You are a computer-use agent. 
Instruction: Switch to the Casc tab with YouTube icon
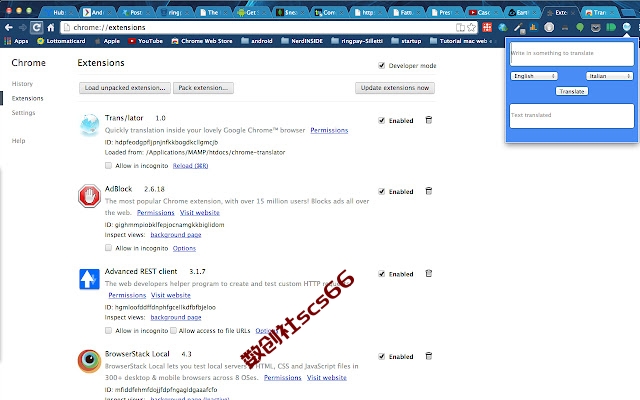pyautogui.click(x=483, y=12)
